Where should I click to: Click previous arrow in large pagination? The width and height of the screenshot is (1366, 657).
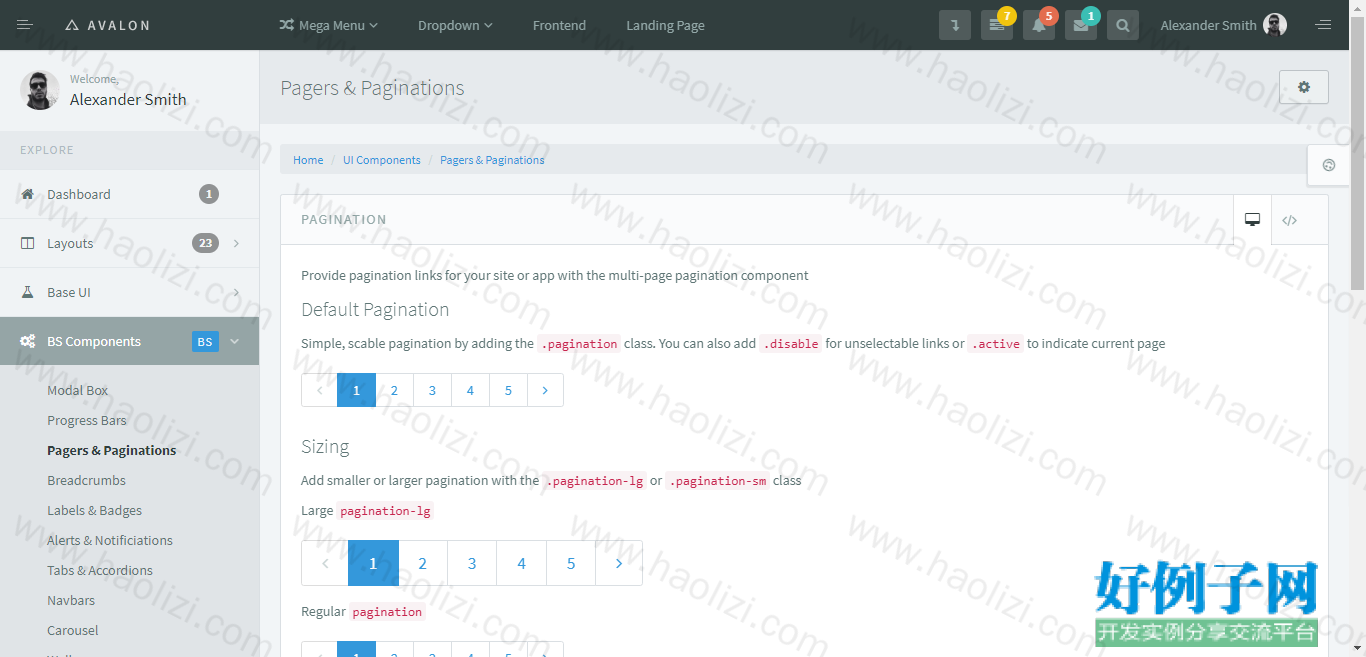(x=325, y=563)
